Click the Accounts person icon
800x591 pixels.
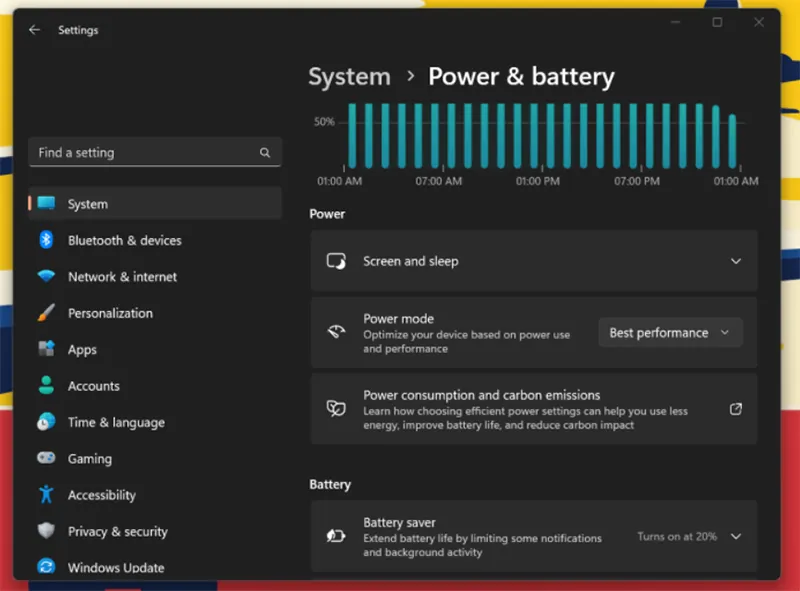46,385
